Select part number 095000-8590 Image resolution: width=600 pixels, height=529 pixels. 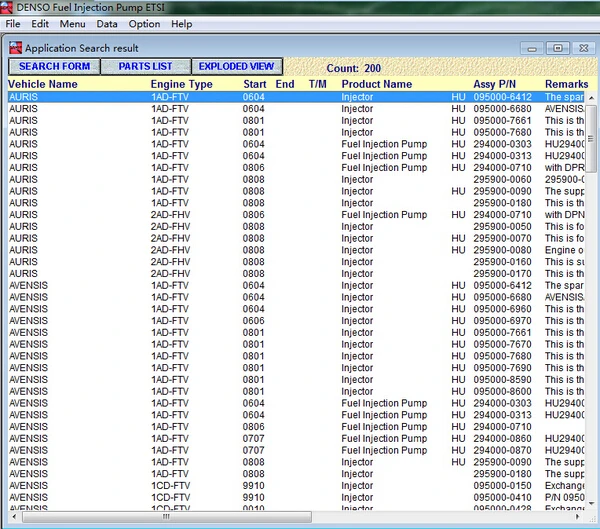502,380
